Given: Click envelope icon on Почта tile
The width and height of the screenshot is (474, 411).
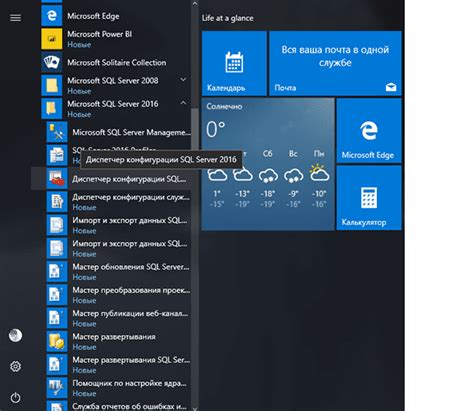Looking at the screenshot, I should coord(391,87).
